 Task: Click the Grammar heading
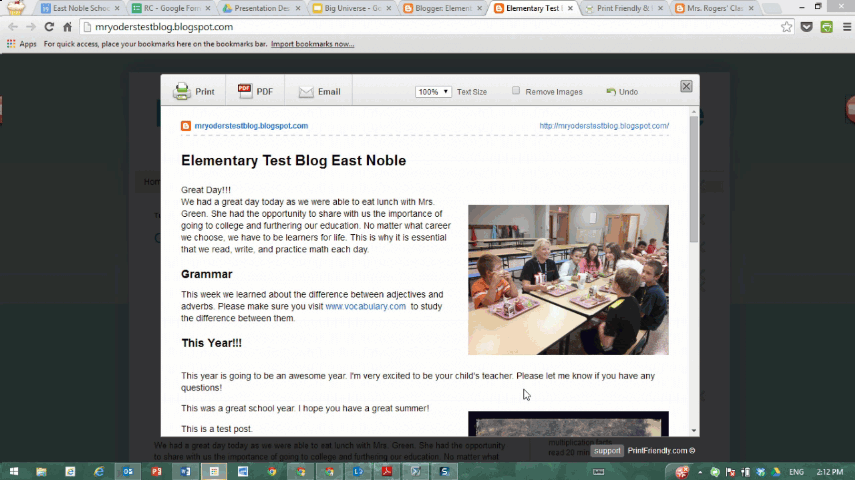[x=207, y=274]
